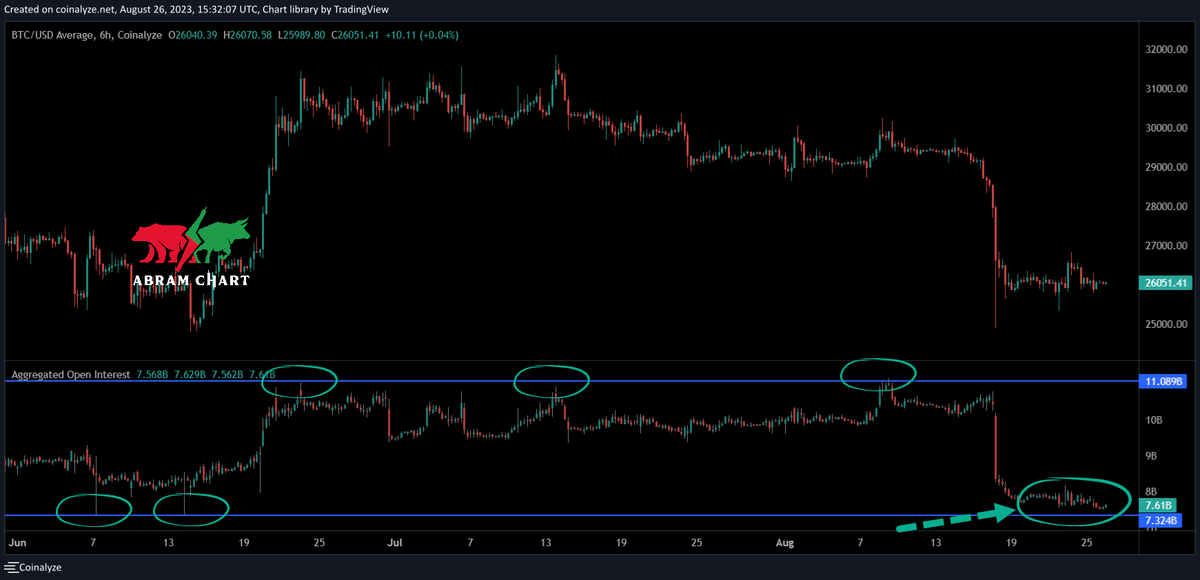Screen dimensions: 1200x580
Task: Click the current price tag 26051.41 on axis
Action: pyautogui.click(x=1165, y=283)
